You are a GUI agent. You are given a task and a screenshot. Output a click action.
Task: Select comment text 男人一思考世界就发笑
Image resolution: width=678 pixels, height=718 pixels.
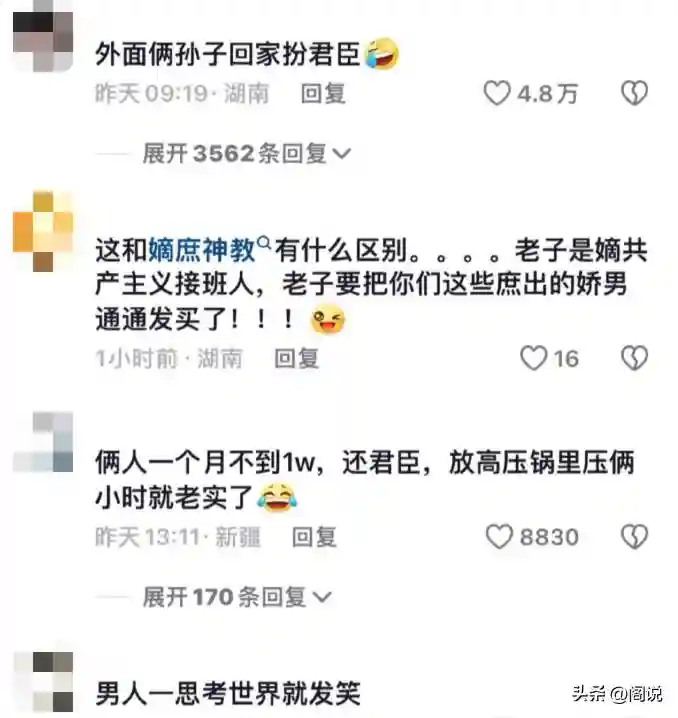click(x=228, y=693)
